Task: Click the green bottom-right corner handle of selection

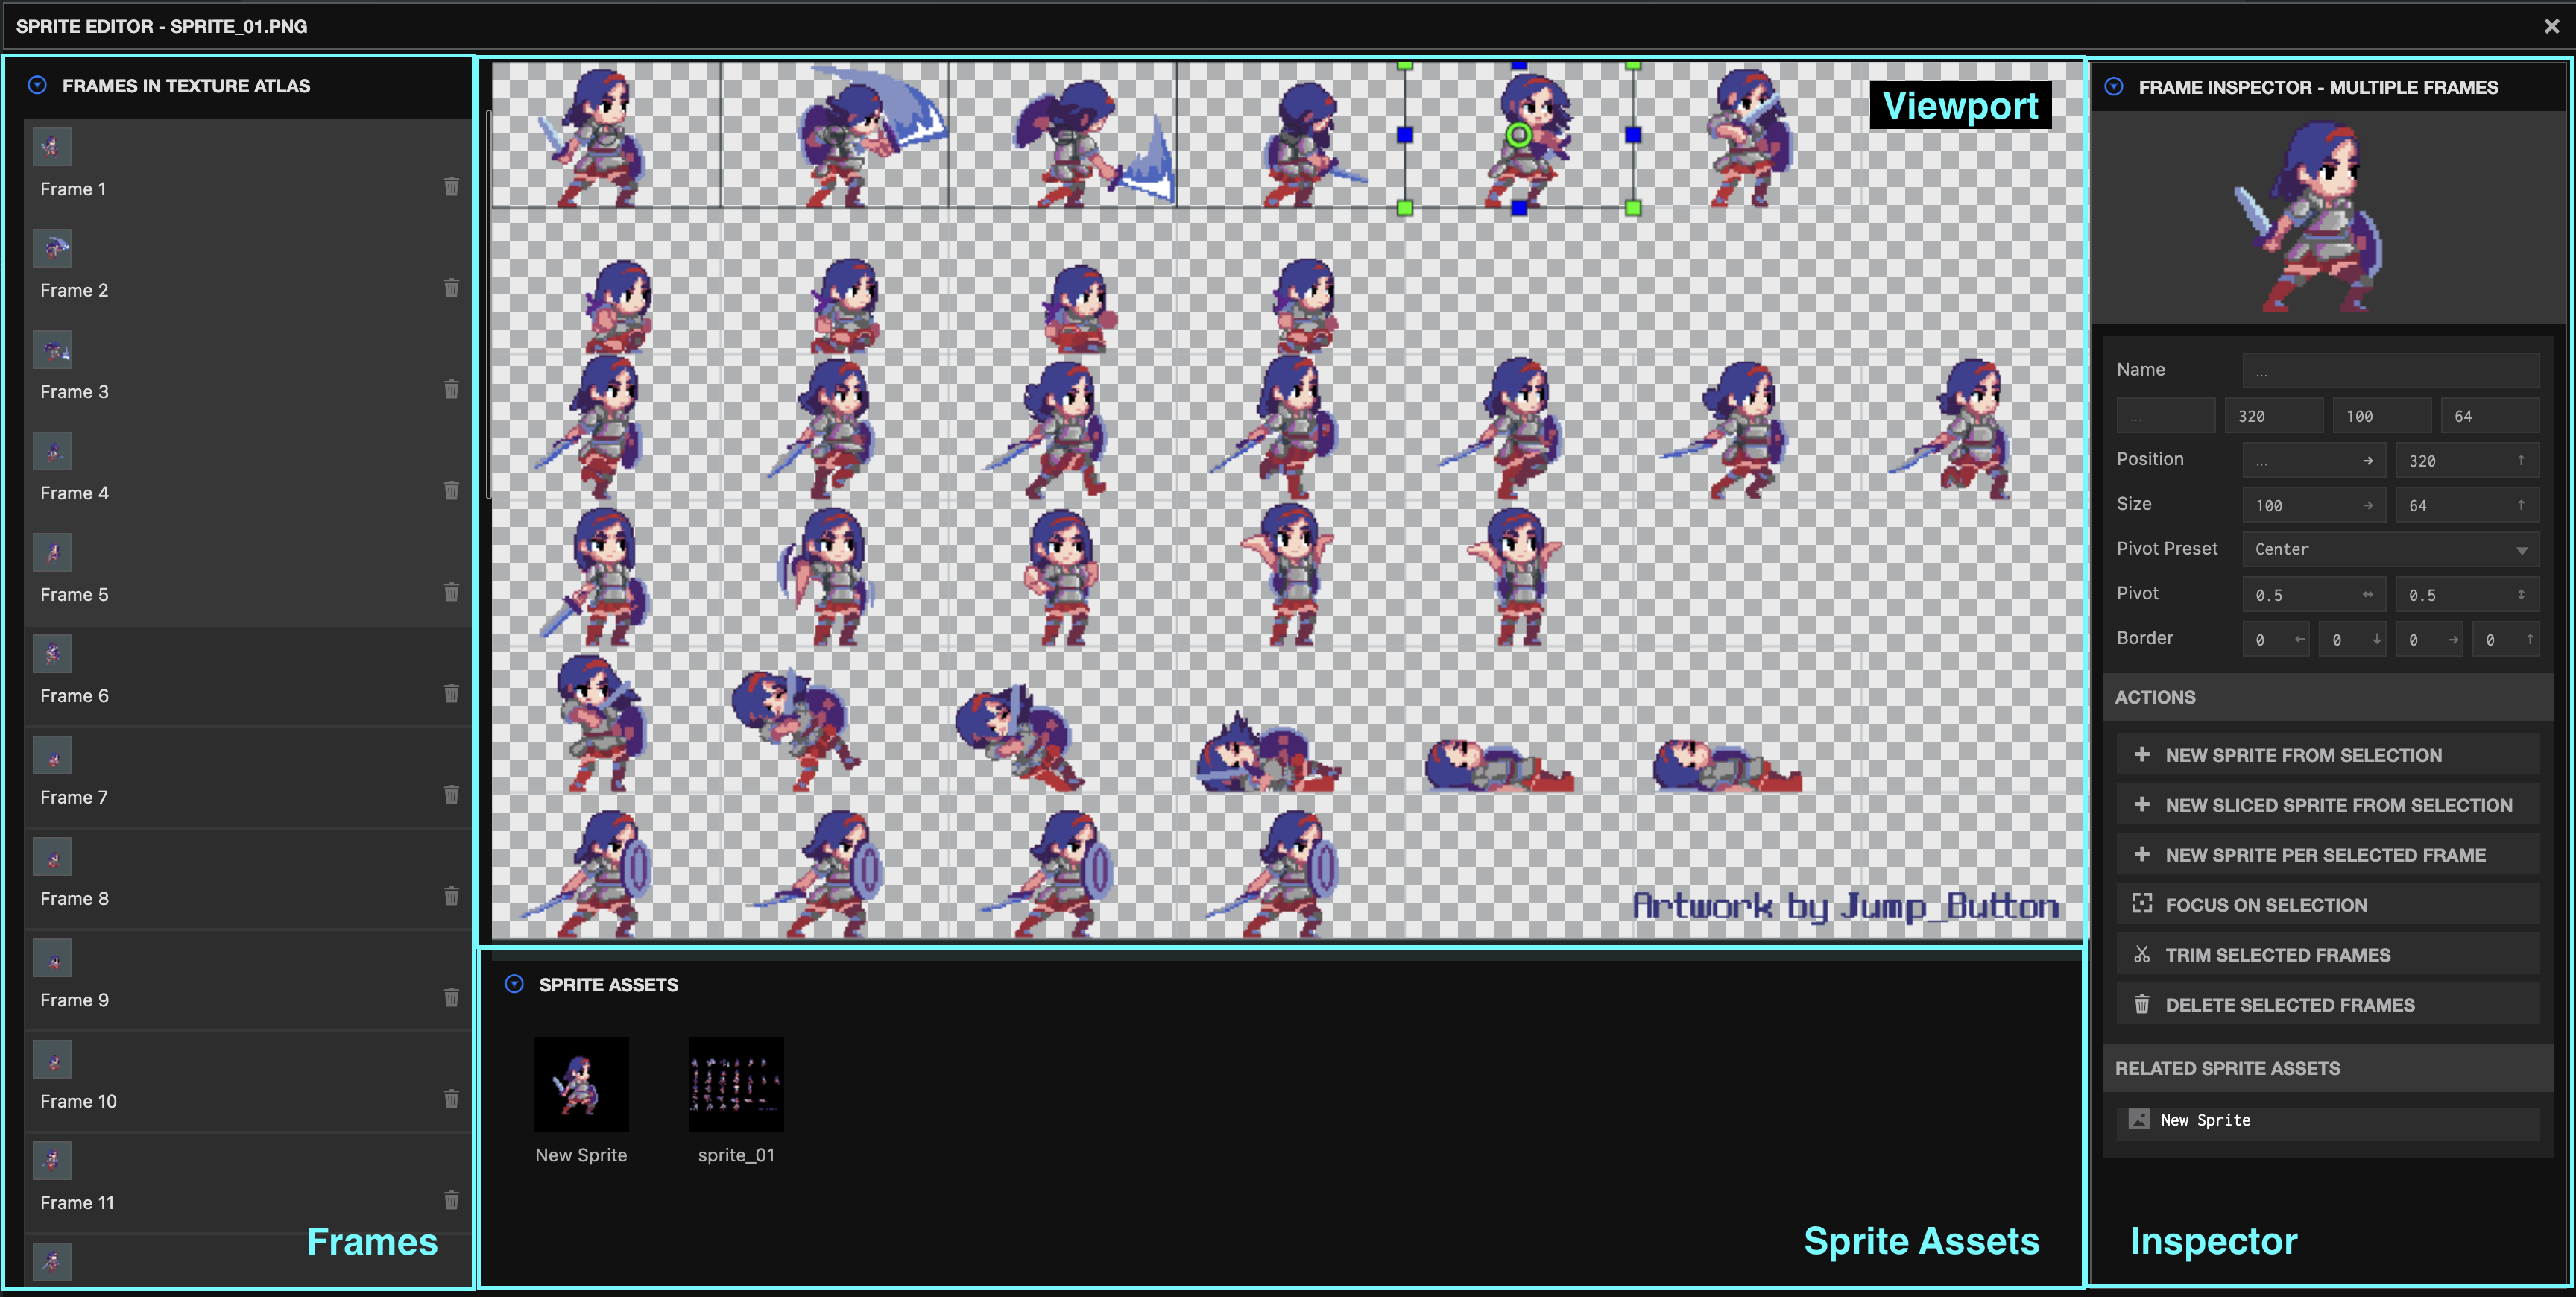Action: (x=1633, y=208)
